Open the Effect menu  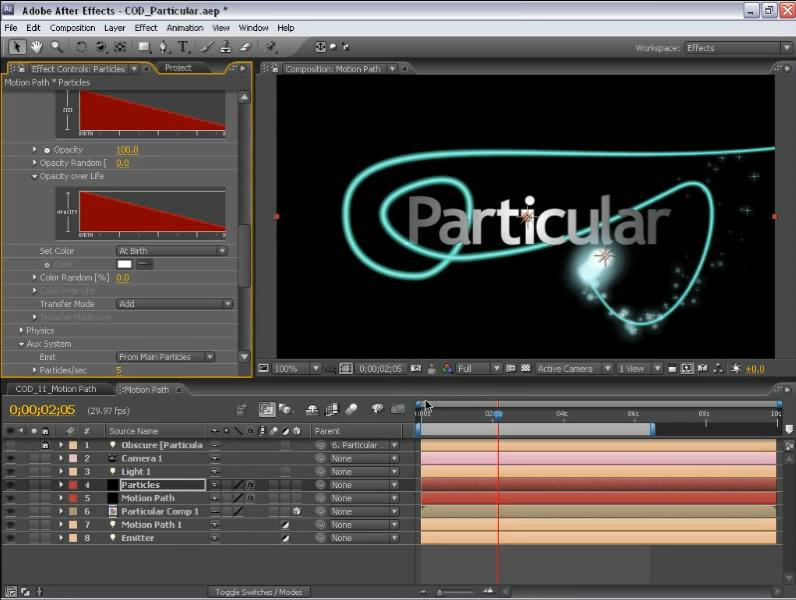click(146, 28)
